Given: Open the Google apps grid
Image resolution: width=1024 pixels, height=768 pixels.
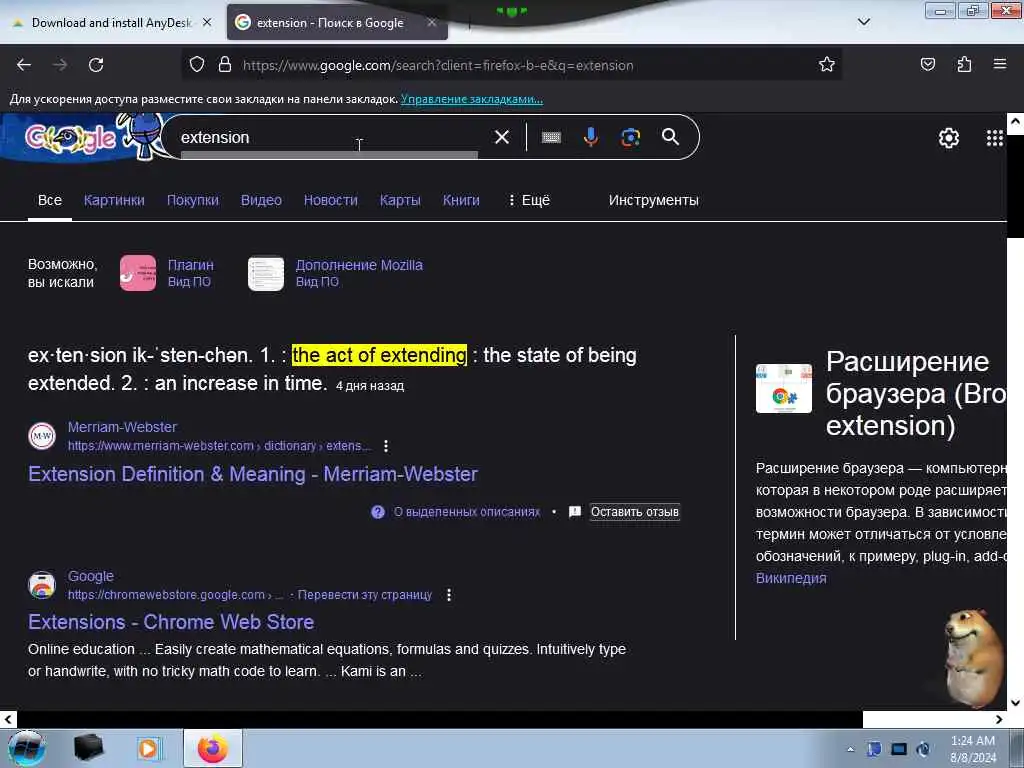Looking at the screenshot, I should coord(995,138).
